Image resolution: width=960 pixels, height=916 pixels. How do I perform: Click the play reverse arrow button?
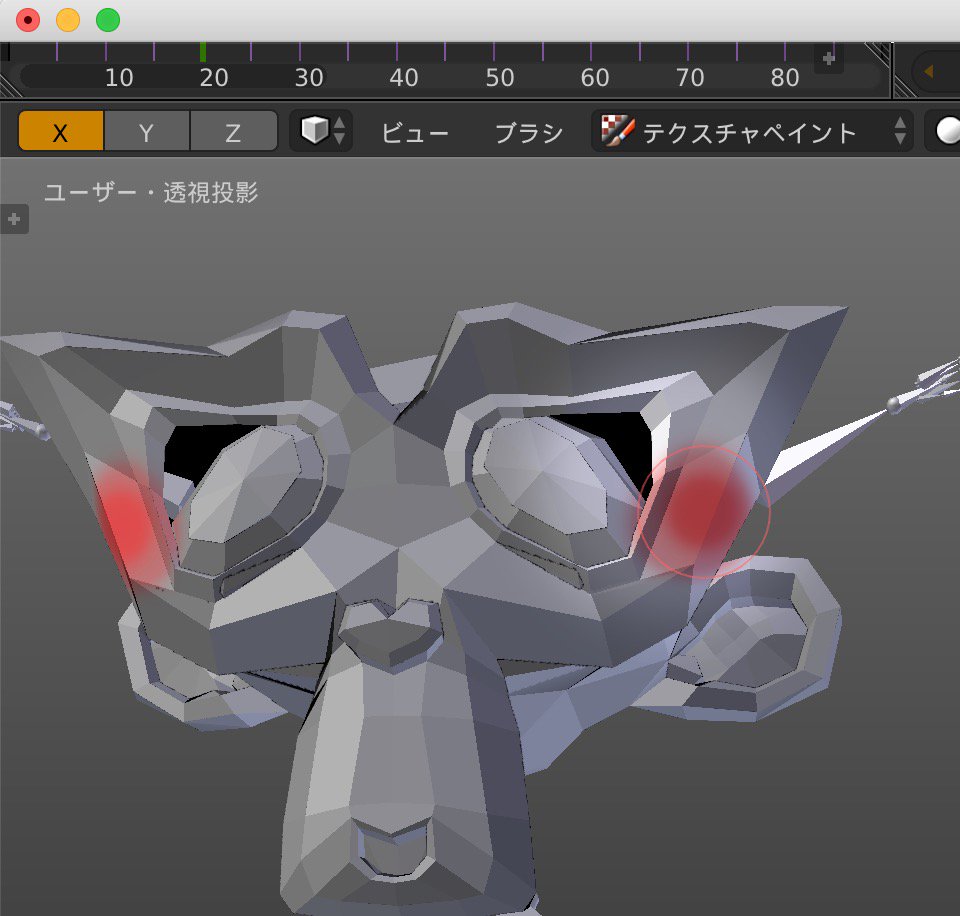click(928, 72)
